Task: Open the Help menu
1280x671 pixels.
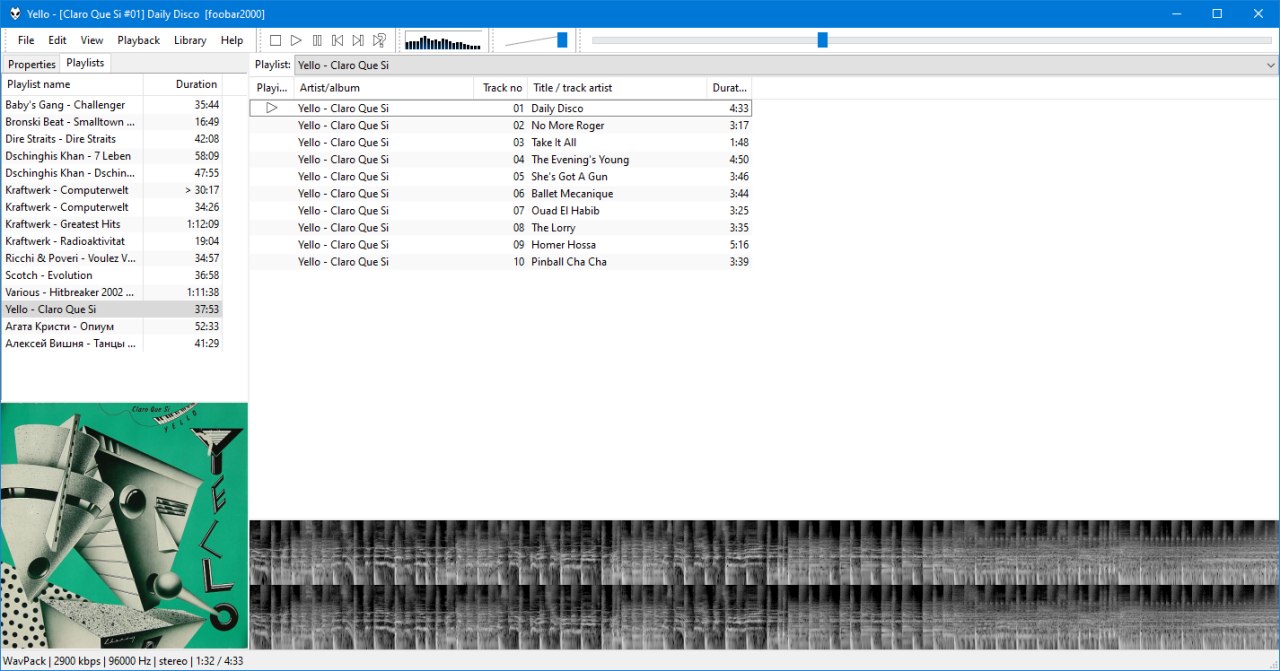Action: [x=232, y=40]
